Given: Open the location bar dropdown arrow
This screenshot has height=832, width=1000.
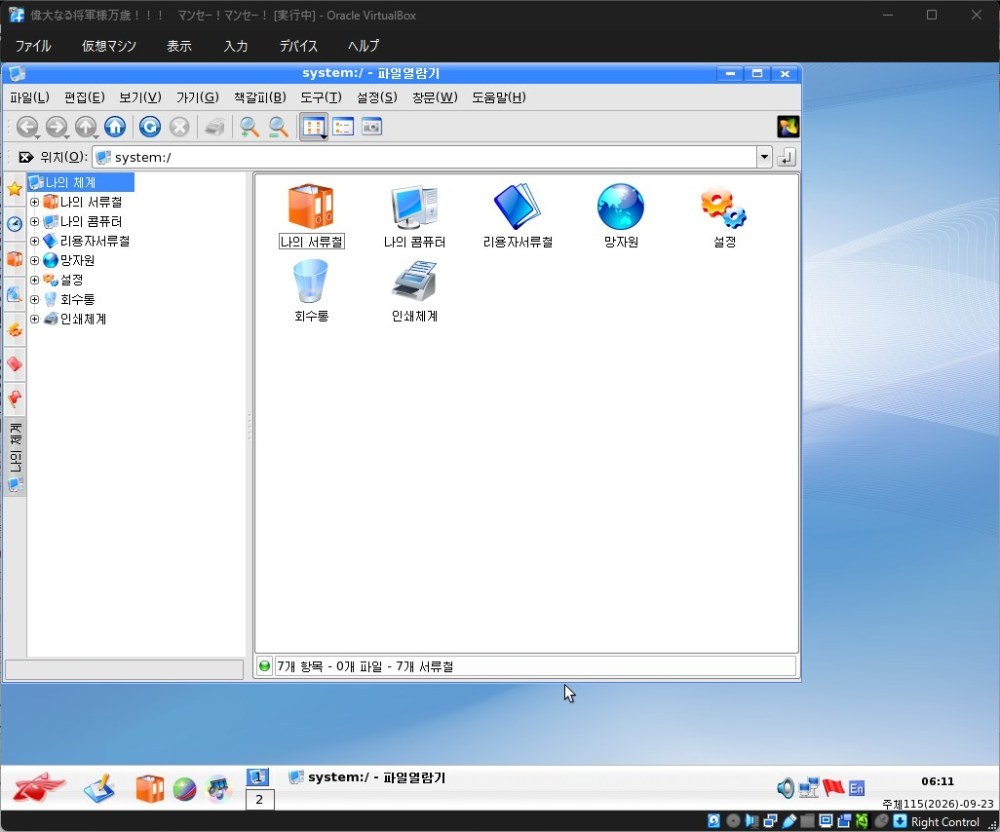Looking at the screenshot, I should coord(764,157).
